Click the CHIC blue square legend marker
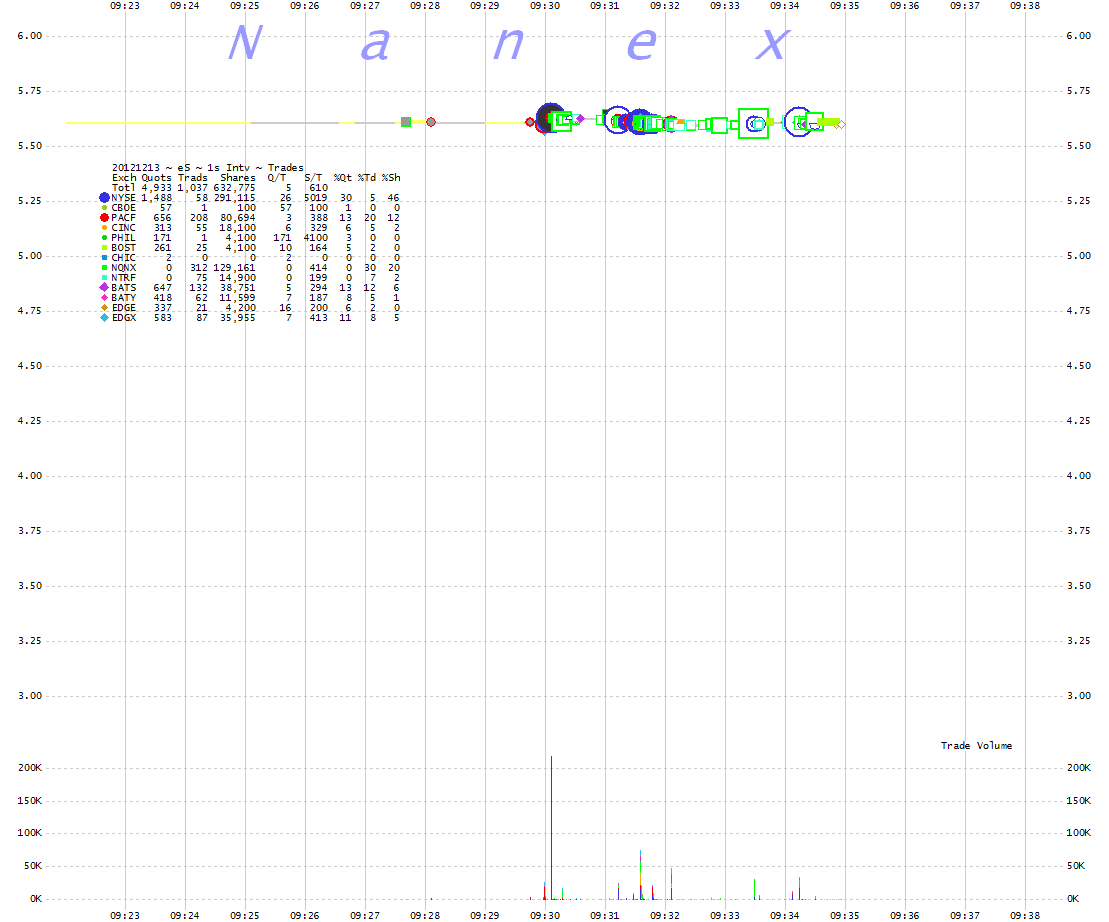 point(104,257)
